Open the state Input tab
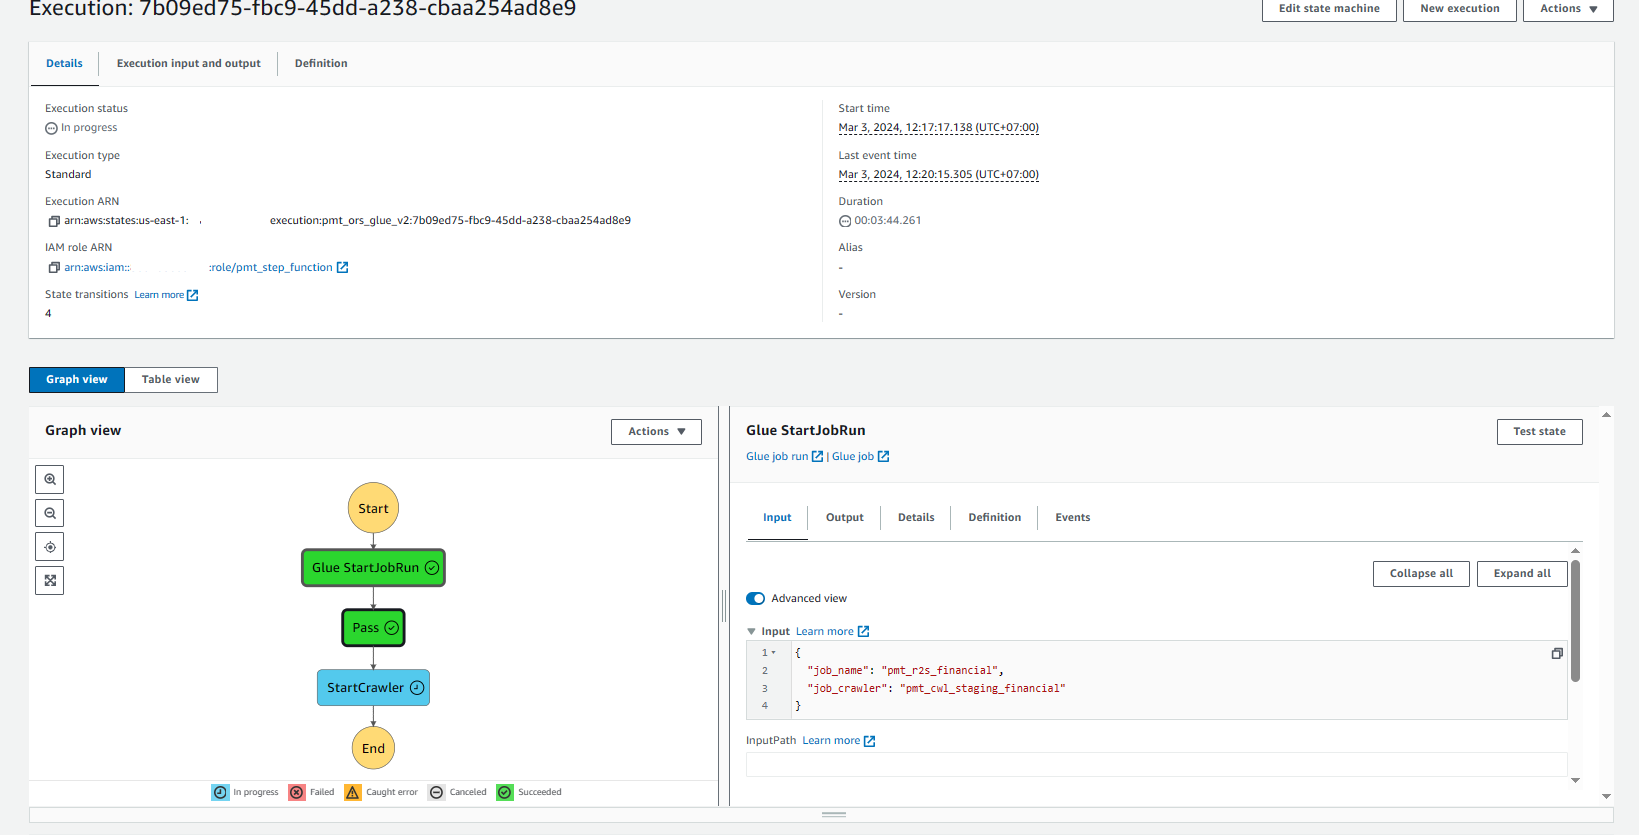This screenshot has height=835, width=1639. 777,518
